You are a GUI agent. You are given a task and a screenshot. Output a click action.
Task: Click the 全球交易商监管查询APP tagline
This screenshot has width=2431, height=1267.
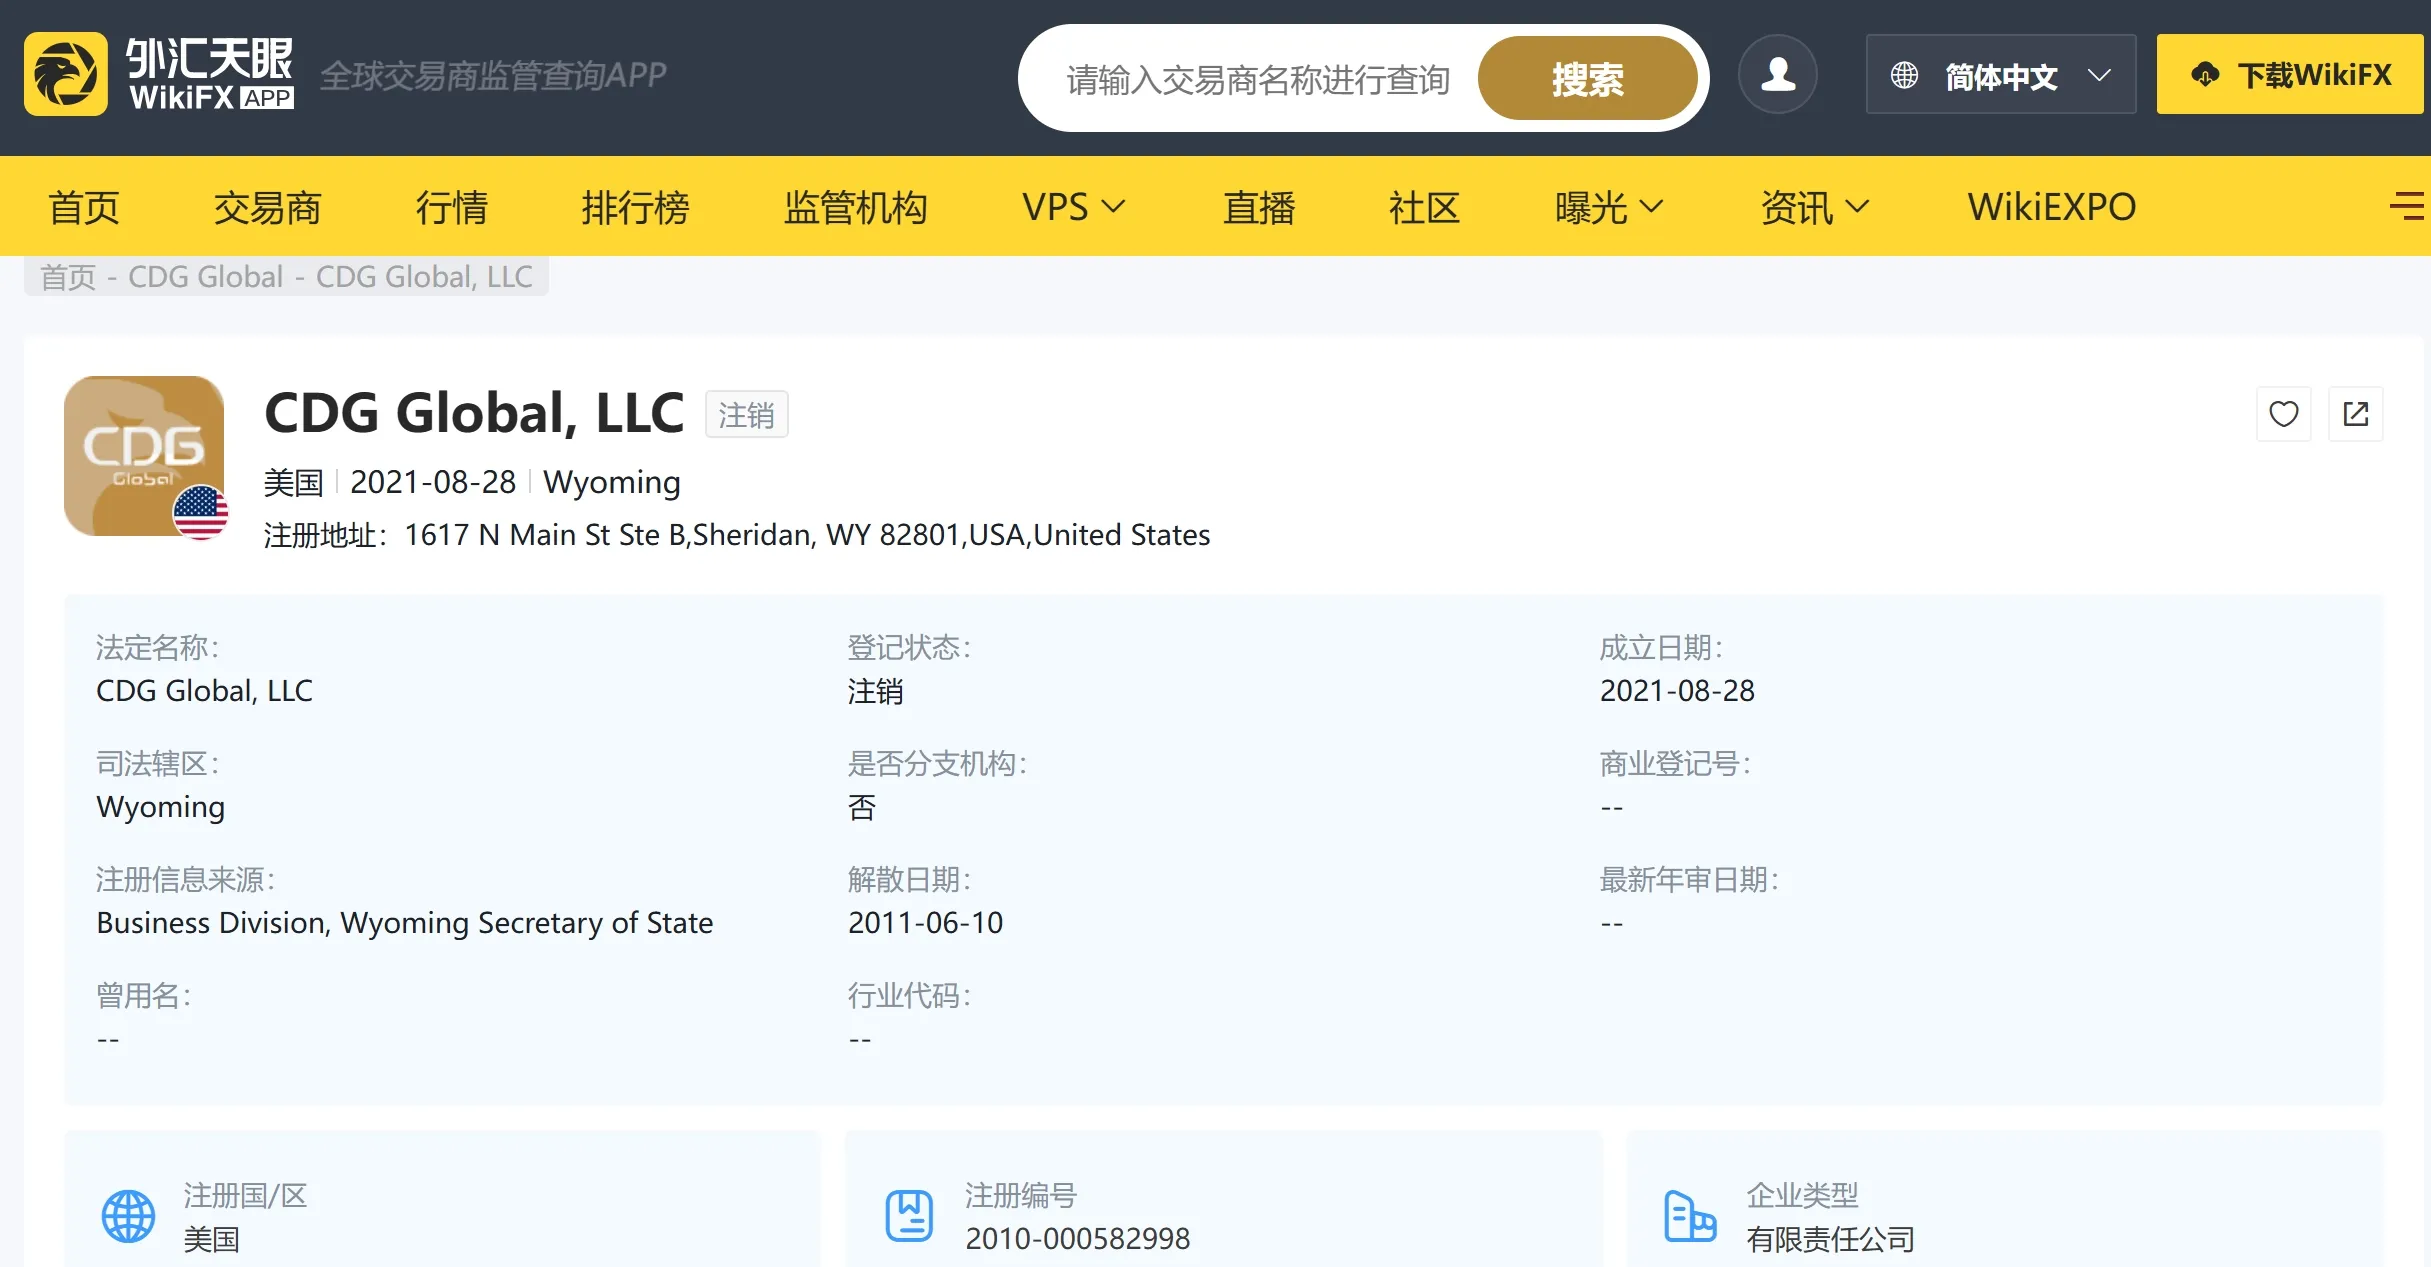[x=493, y=75]
